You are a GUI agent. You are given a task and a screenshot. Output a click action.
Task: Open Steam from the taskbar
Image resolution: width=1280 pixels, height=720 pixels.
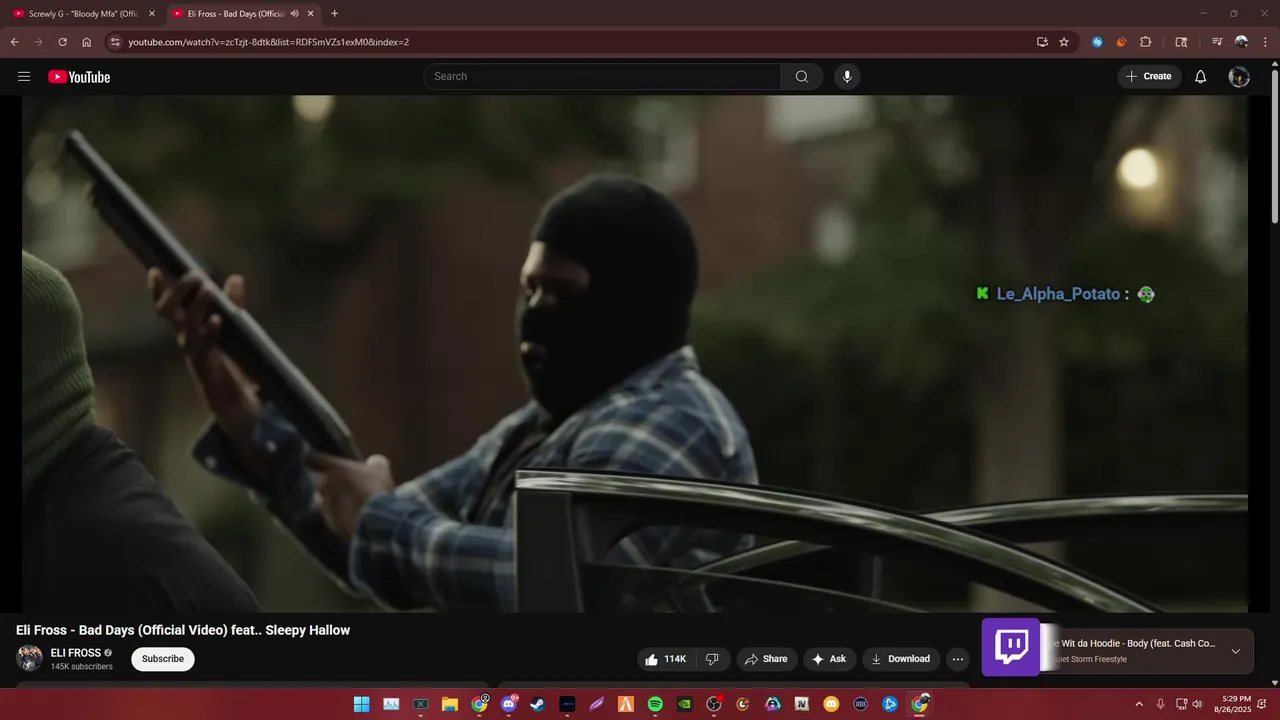click(x=537, y=704)
